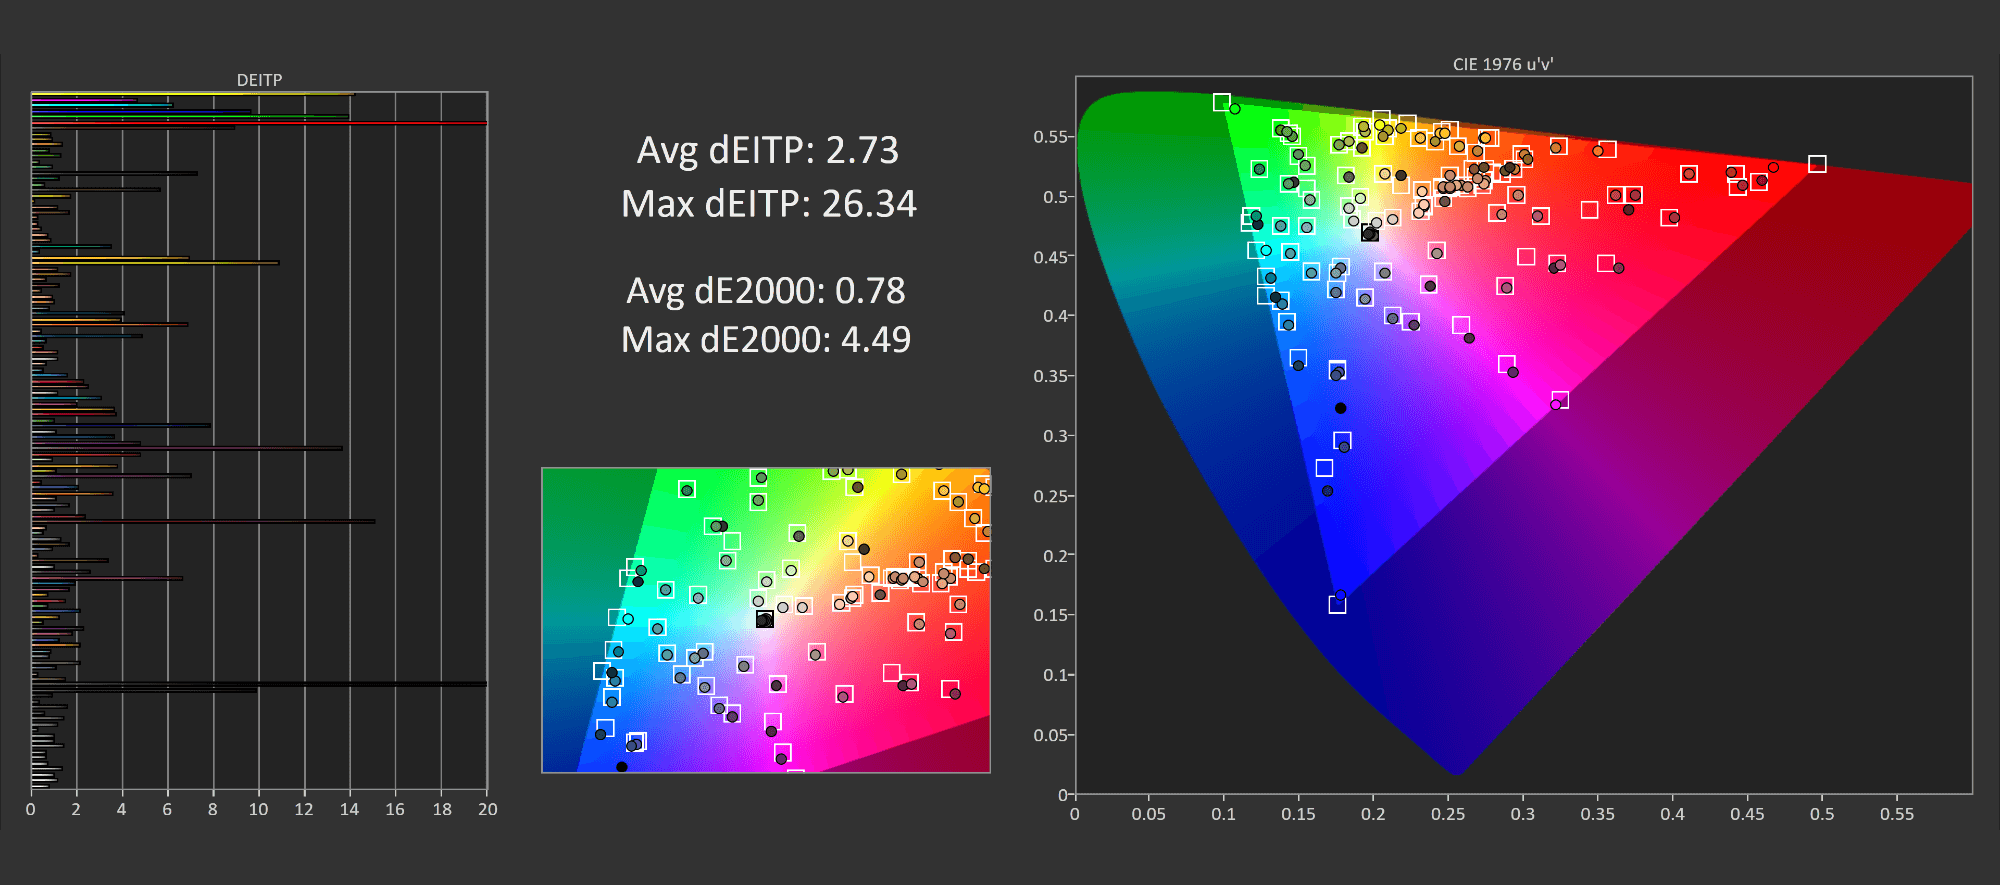Click the 20 label on DEITP x-axis
Screen dimensions: 2000x885
point(487,809)
